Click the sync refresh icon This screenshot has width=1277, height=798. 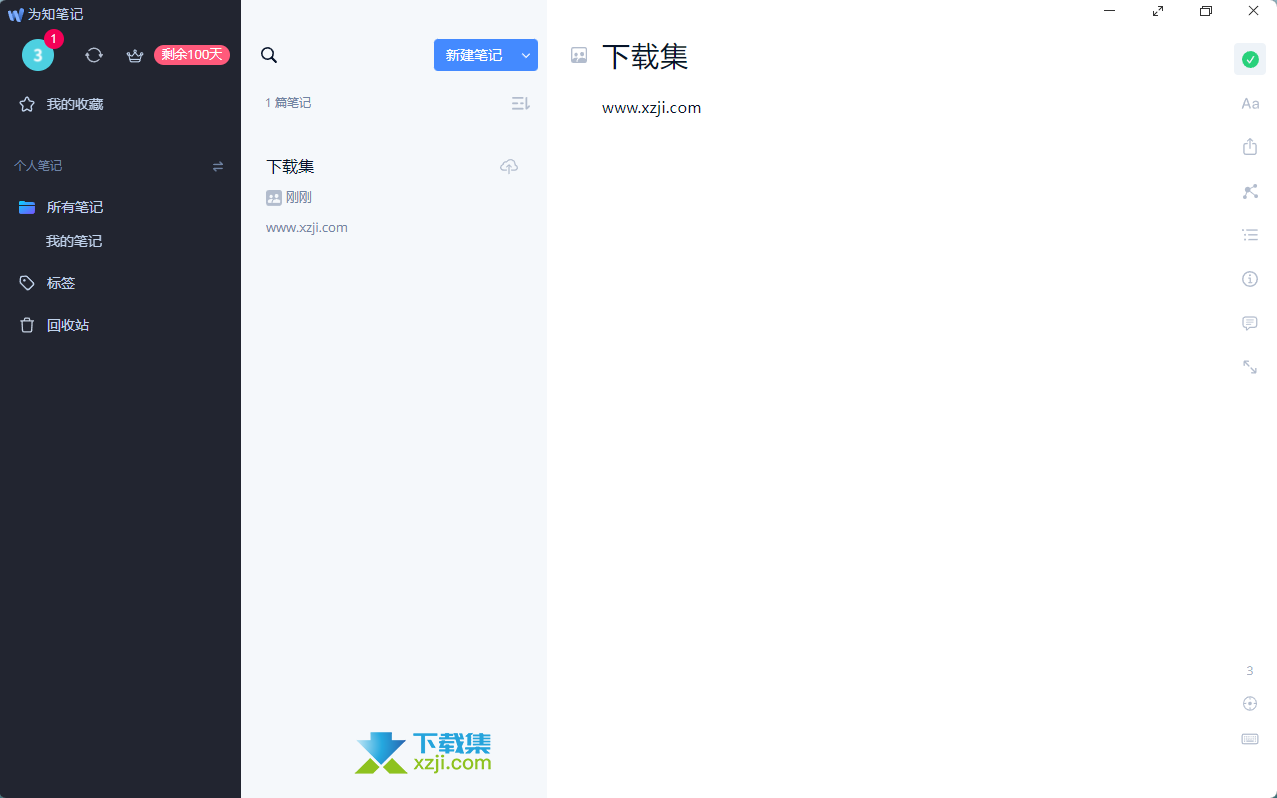tap(94, 55)
